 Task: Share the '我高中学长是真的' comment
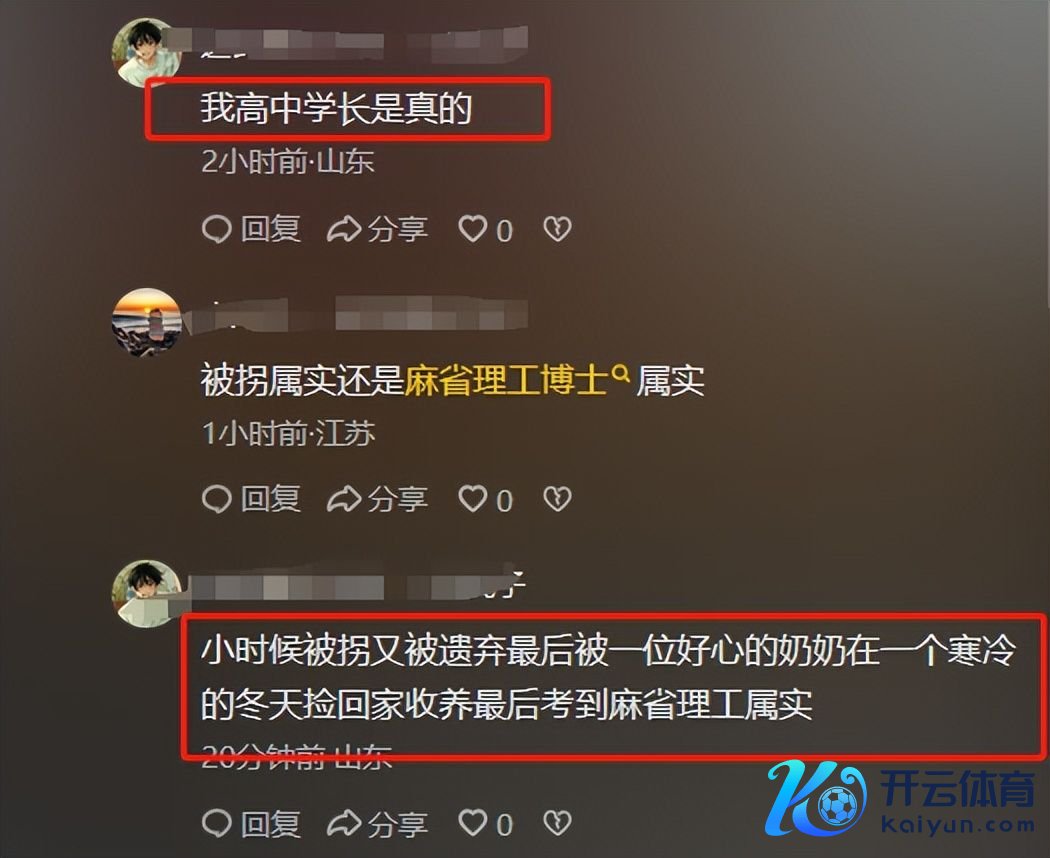(377, 229)
